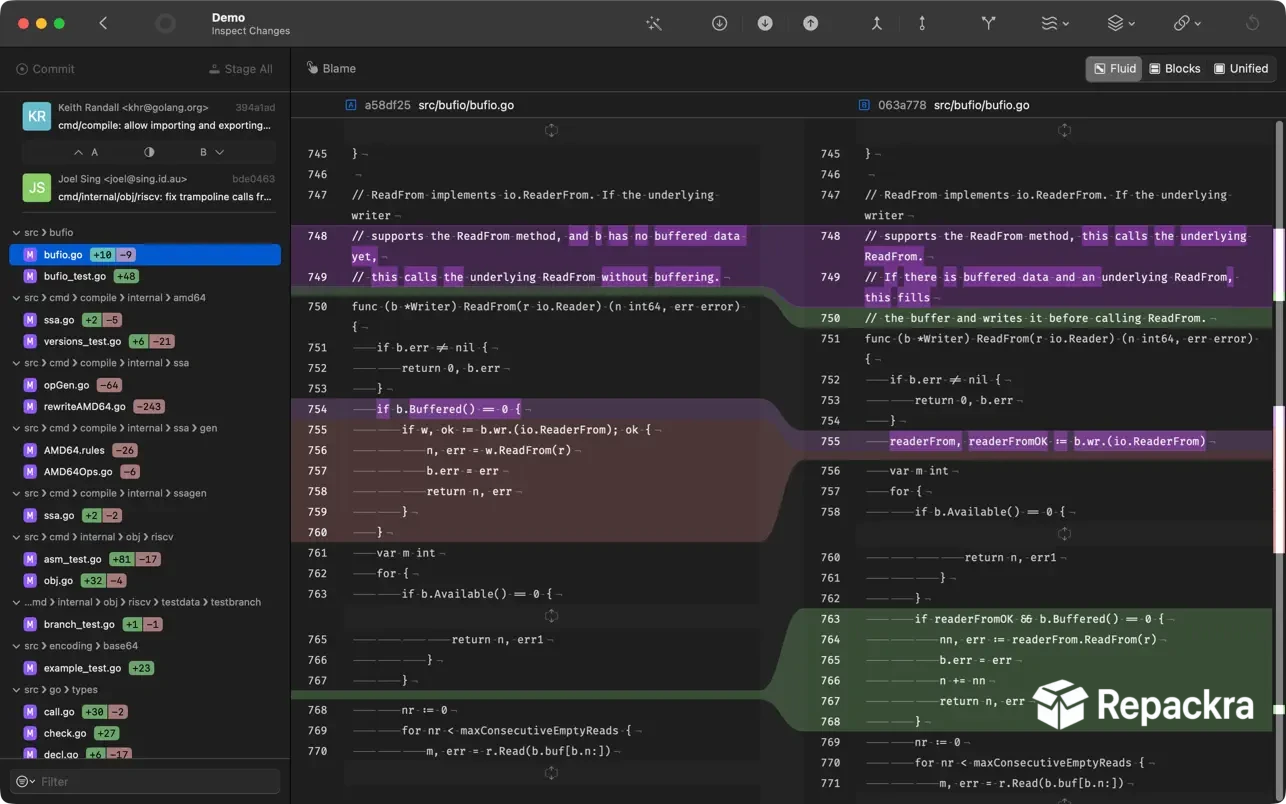Select Joel Sing's commit bde0463

[149, 188]
